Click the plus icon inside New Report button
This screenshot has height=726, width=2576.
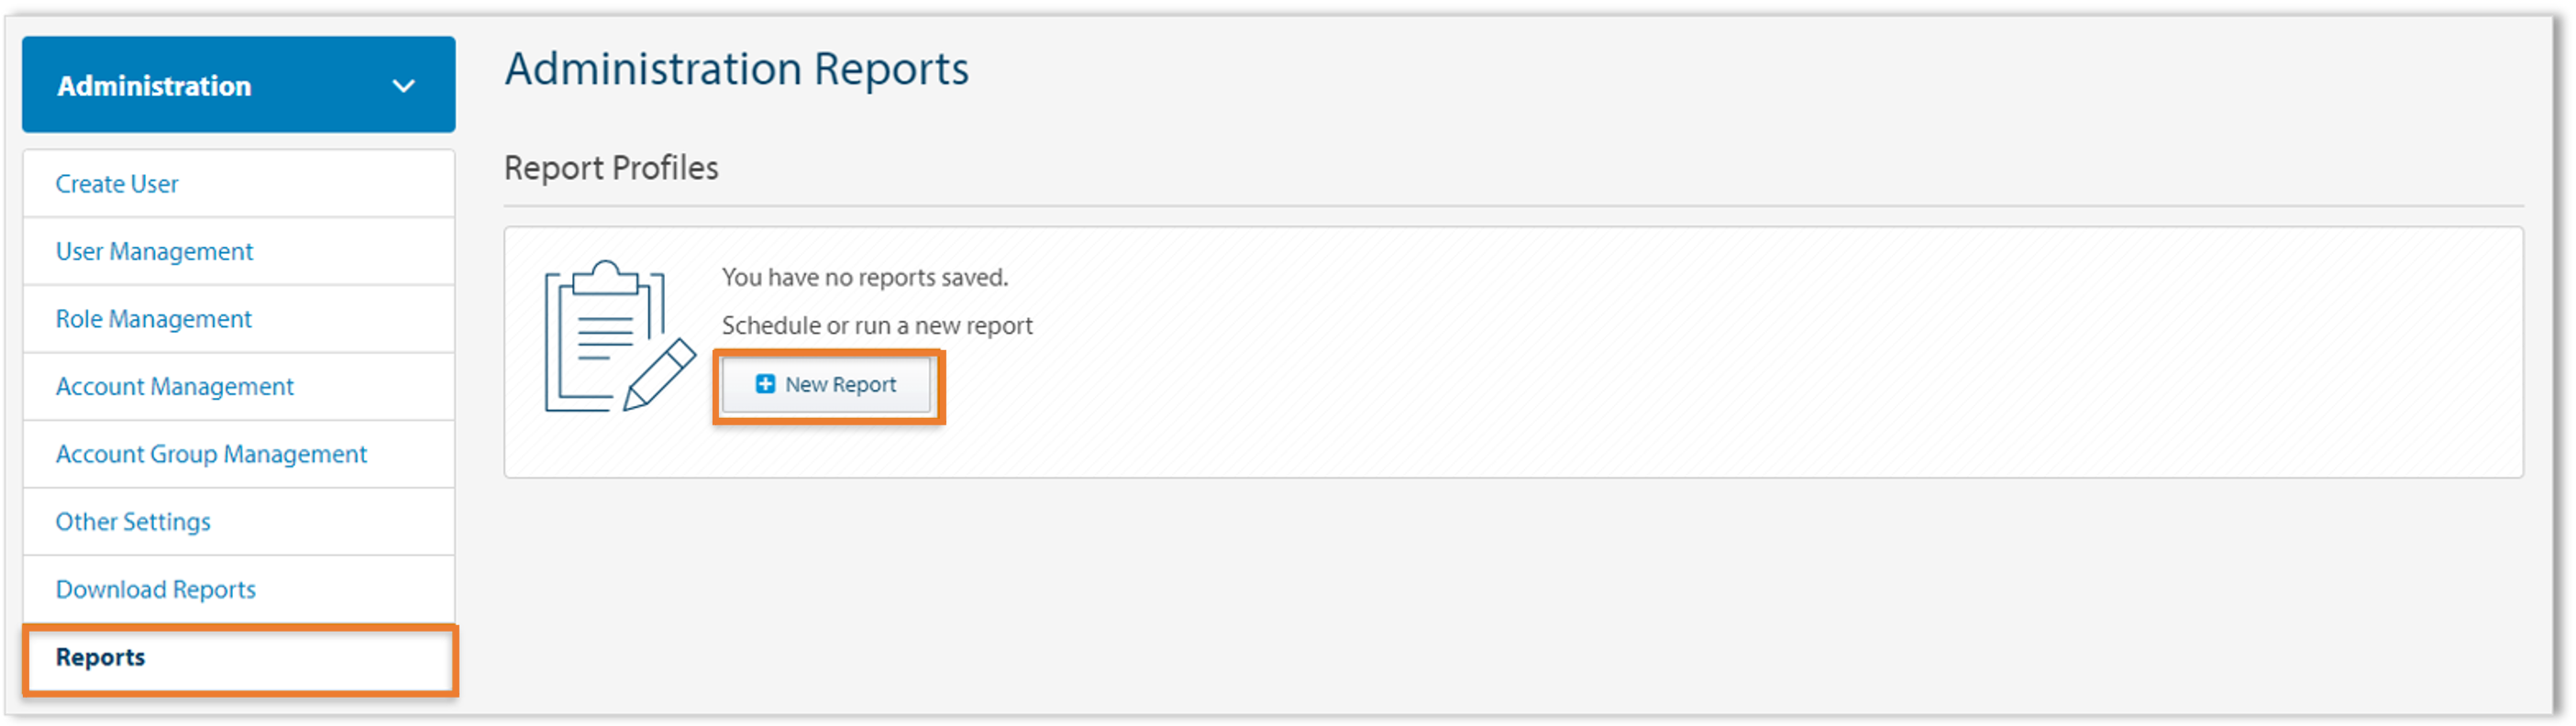coord(766,384)
